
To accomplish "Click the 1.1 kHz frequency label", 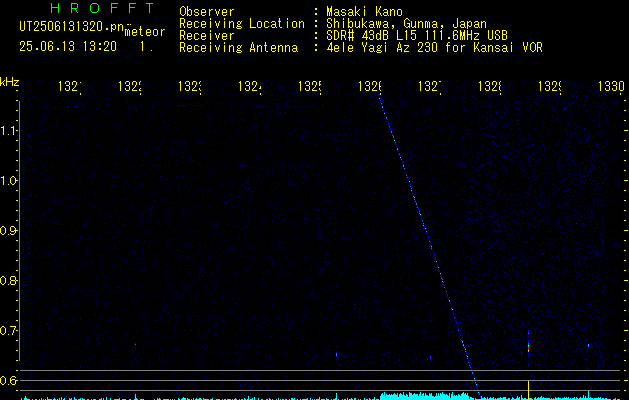I will (x=8, y=131).
